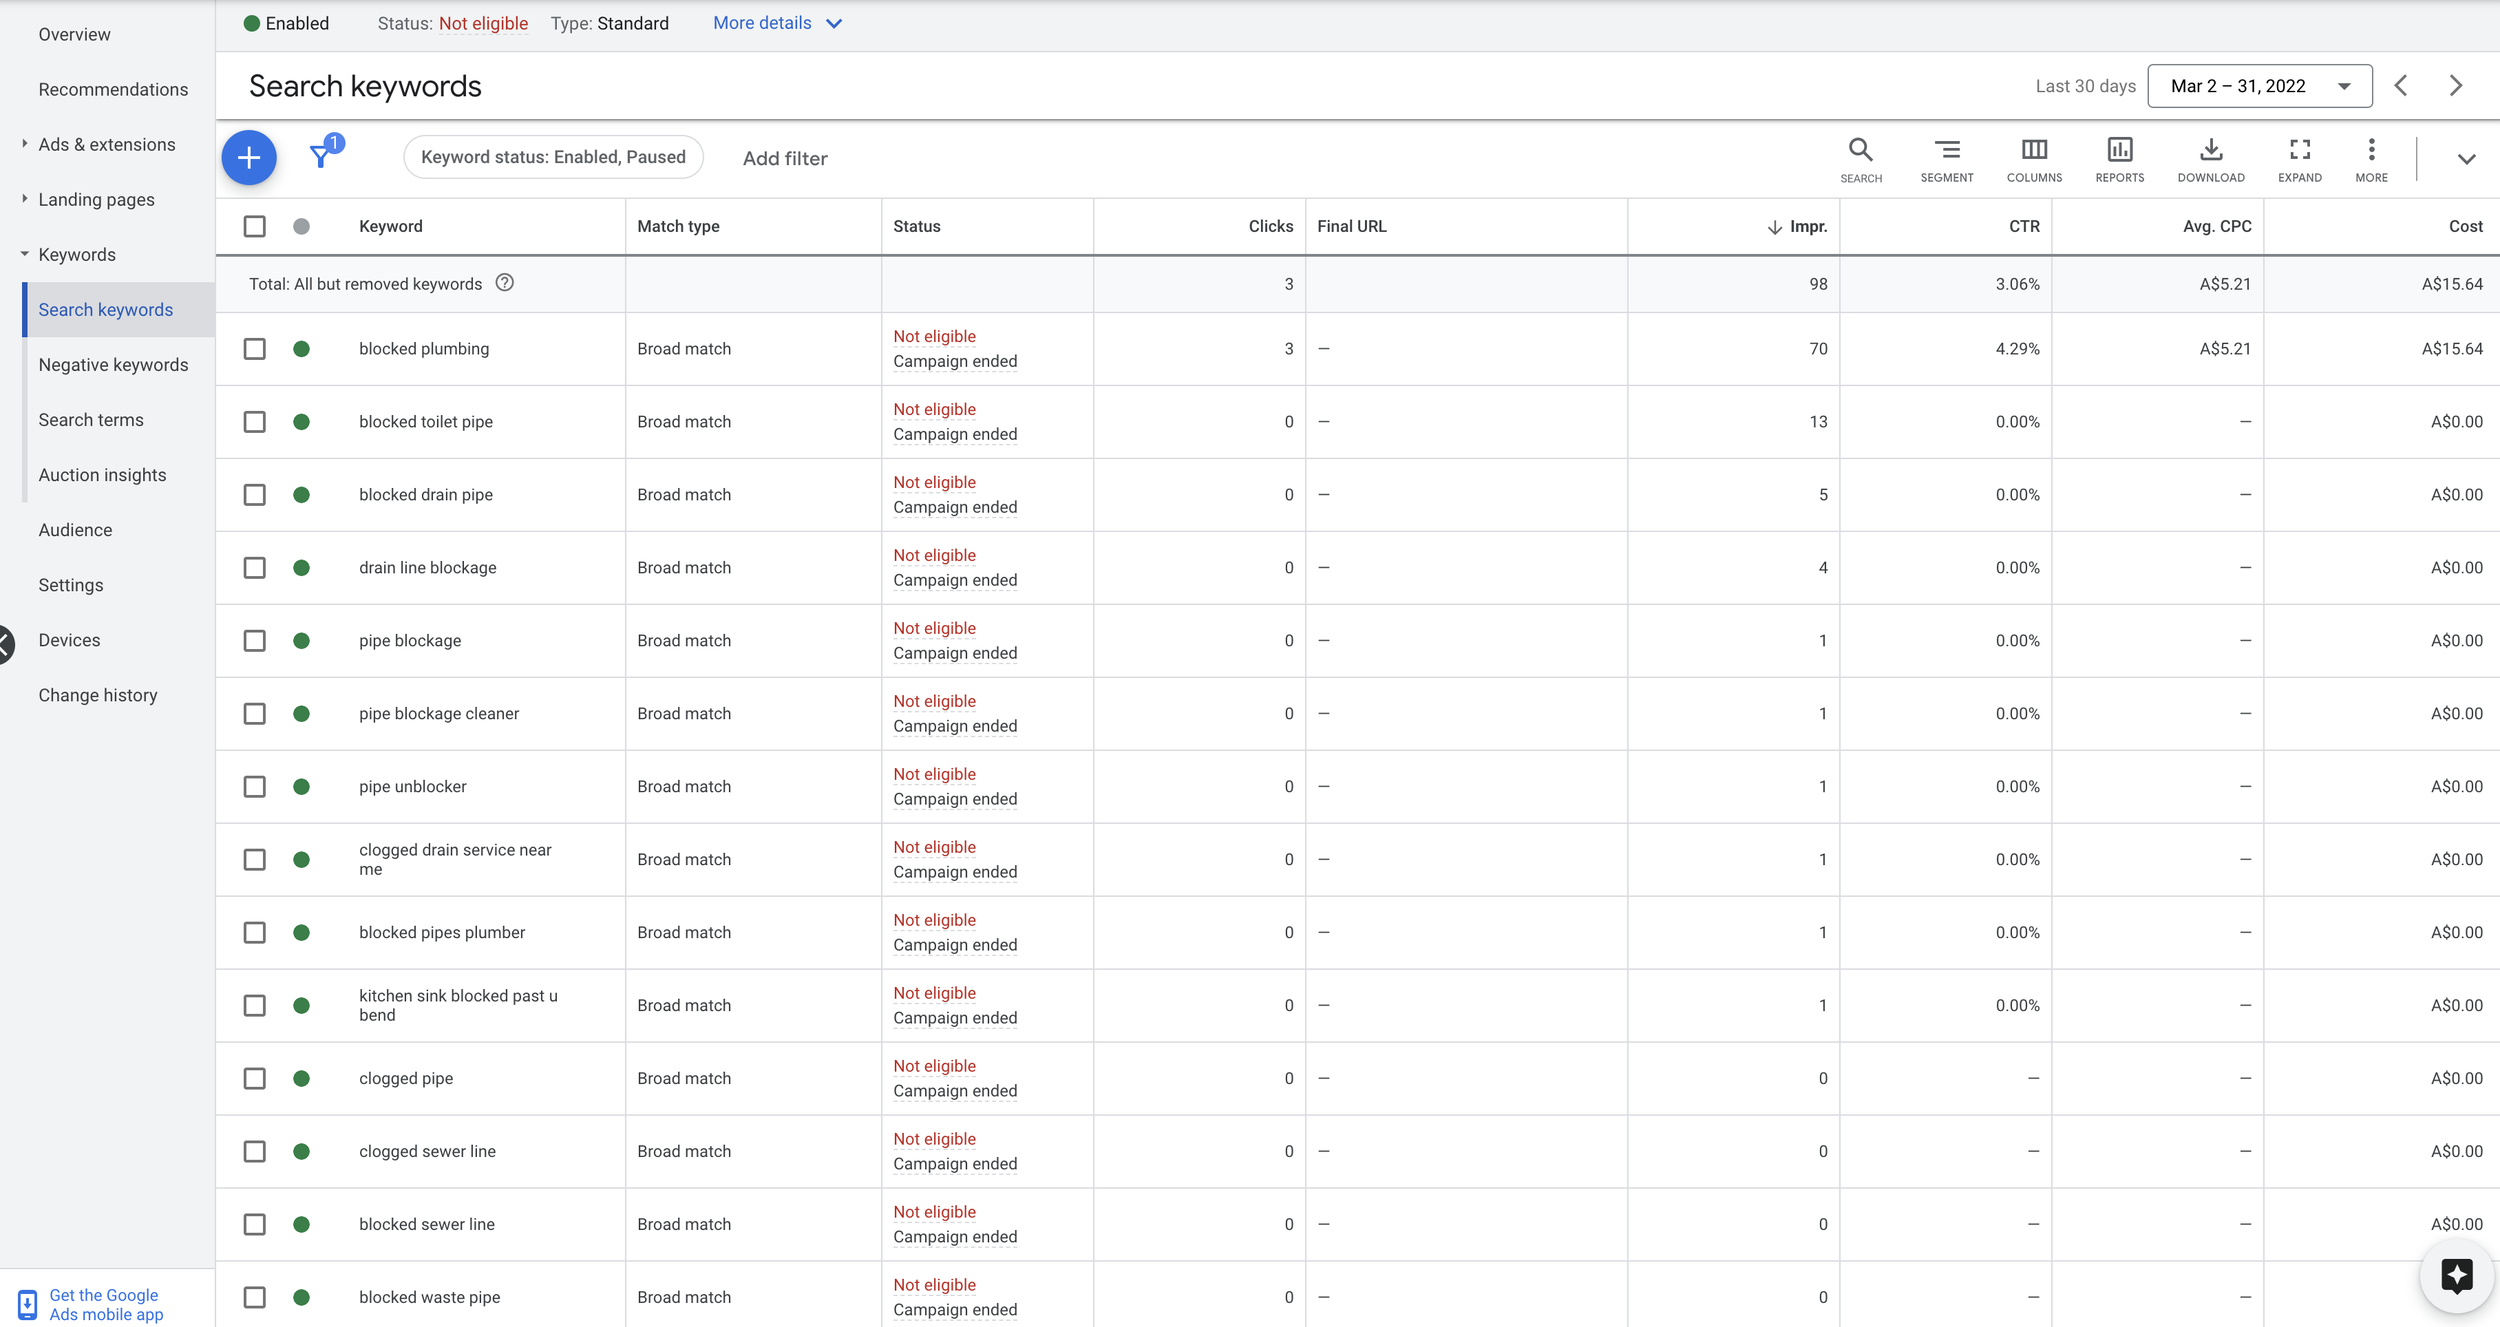
Task: Click the Reports chart icon
Action: (x=2119, y=159)
